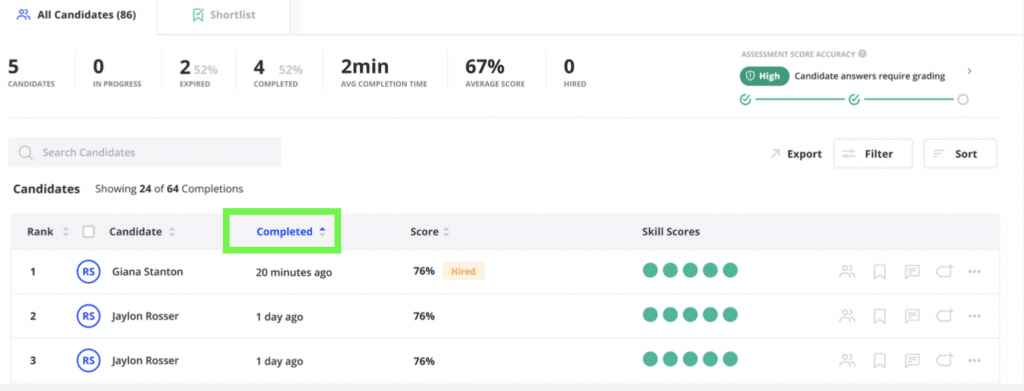Click the RS avatar of Giana Stanton
1024x391 pixels.
coord(88,272)
